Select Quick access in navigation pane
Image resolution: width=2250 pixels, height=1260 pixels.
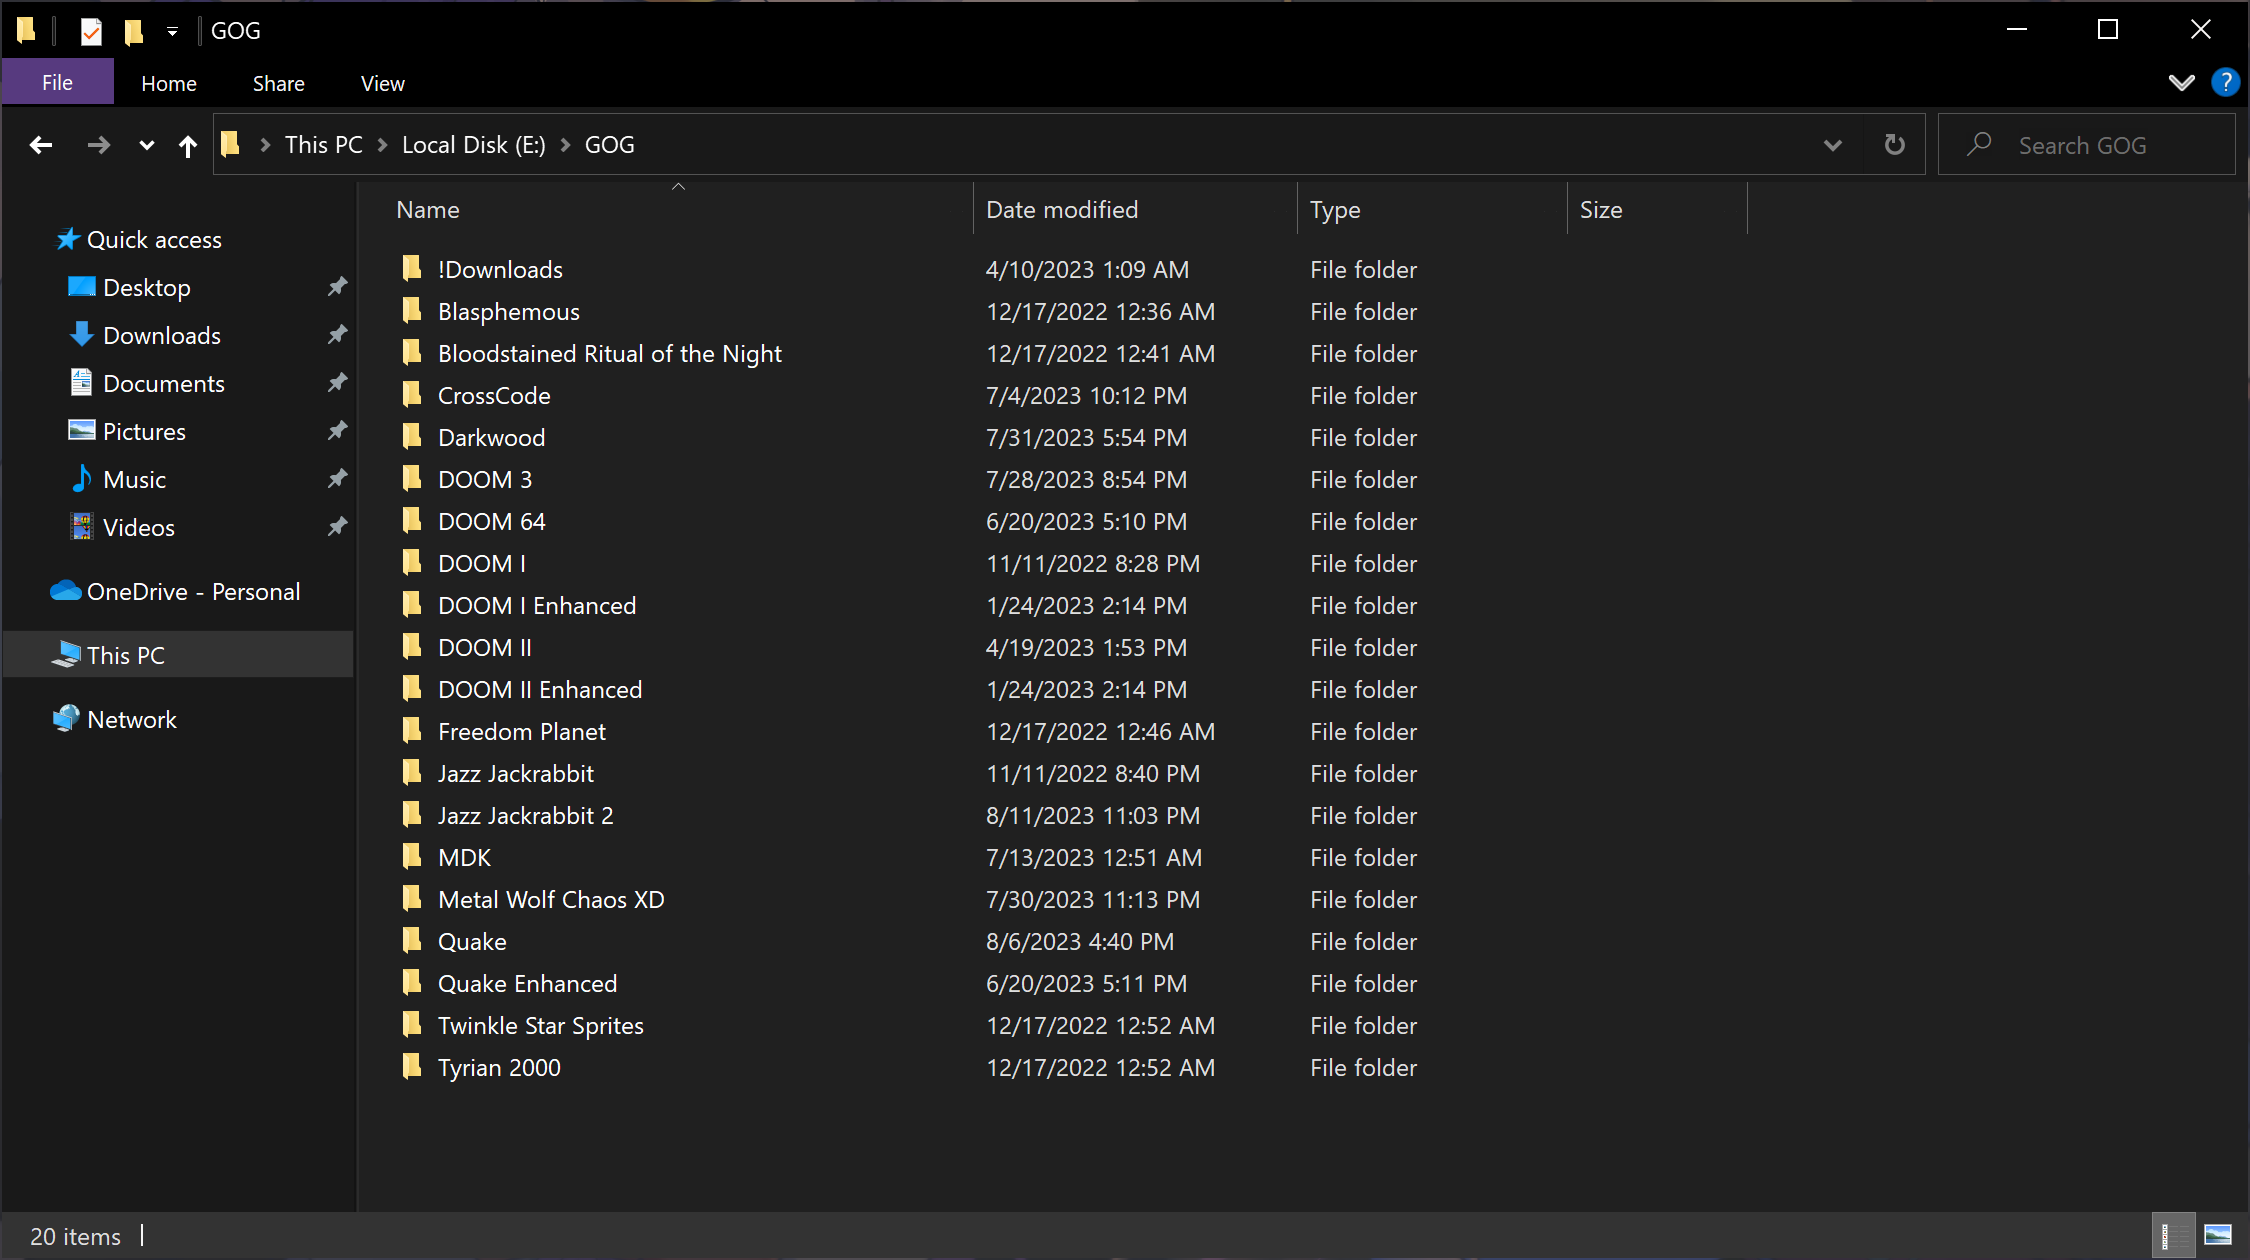154,240
